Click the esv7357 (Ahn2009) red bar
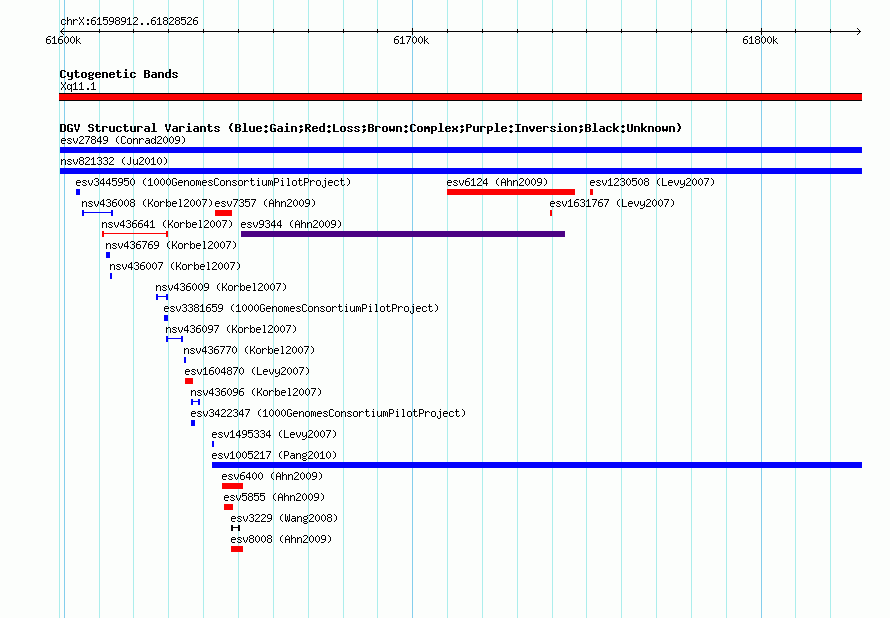This screenshot has width=890, height=618. 224,213
